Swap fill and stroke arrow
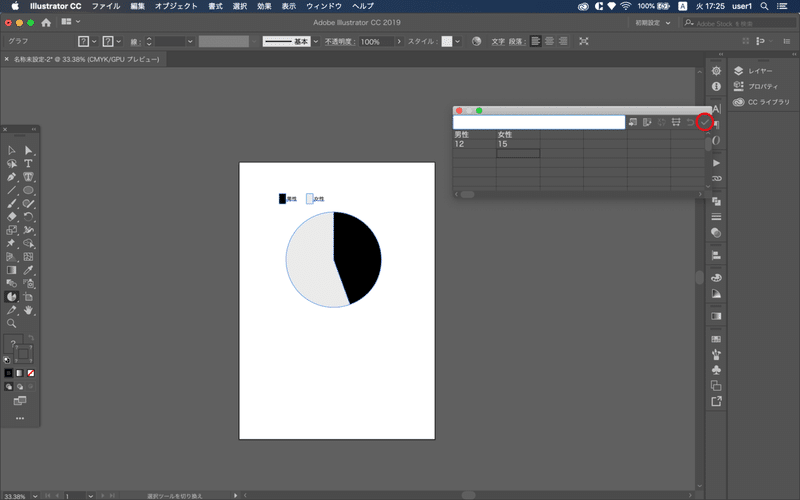The height and width of the screenshot is (500, 800). tap(31, 338)
